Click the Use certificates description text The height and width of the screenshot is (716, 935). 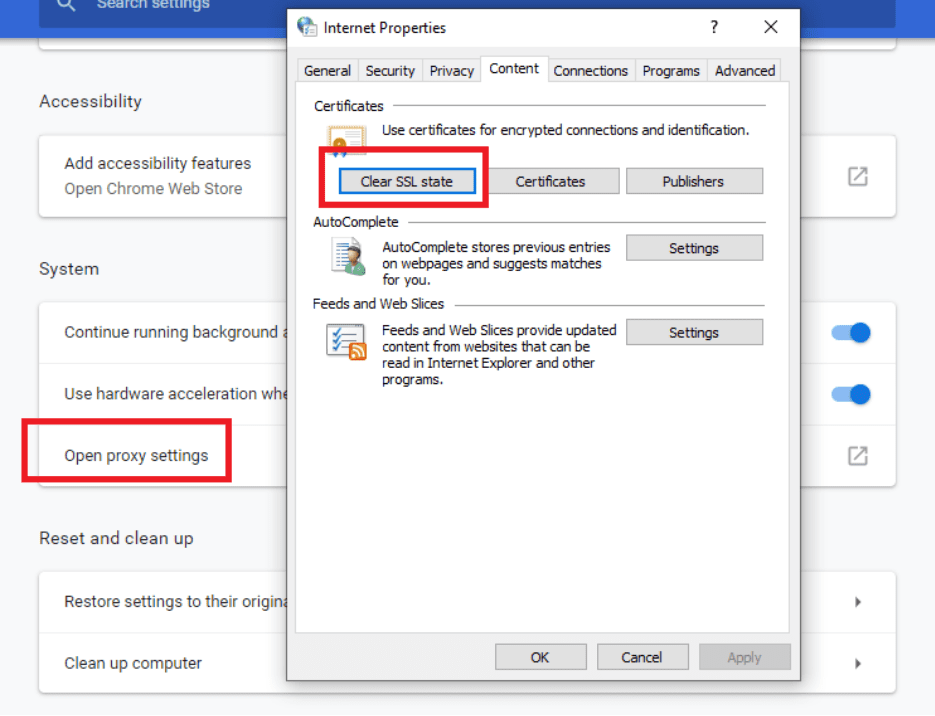click(565, 130)
